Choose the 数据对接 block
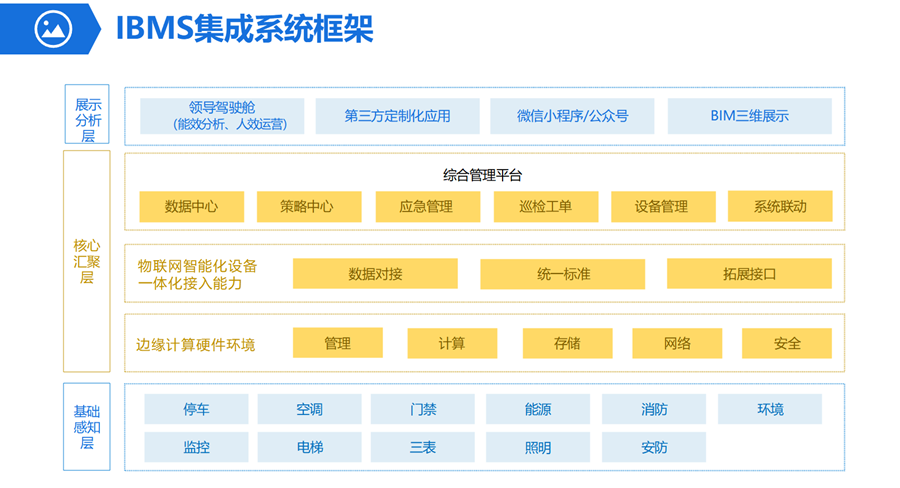900x488 pixels. click(x=375, y=273)
